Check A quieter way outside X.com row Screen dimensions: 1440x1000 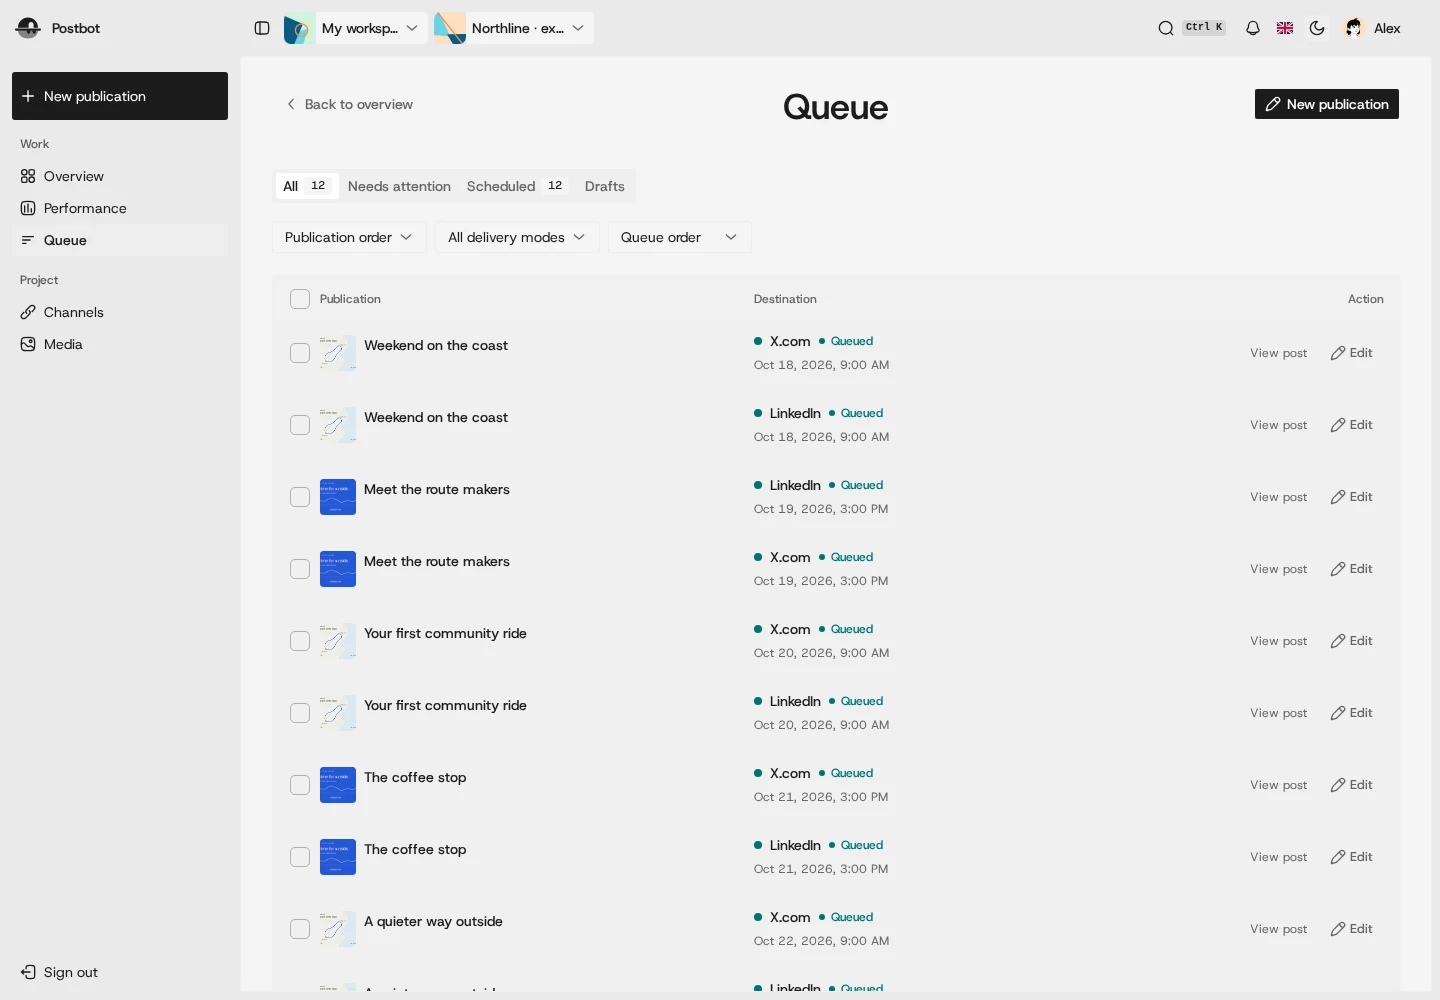point(300,929)
